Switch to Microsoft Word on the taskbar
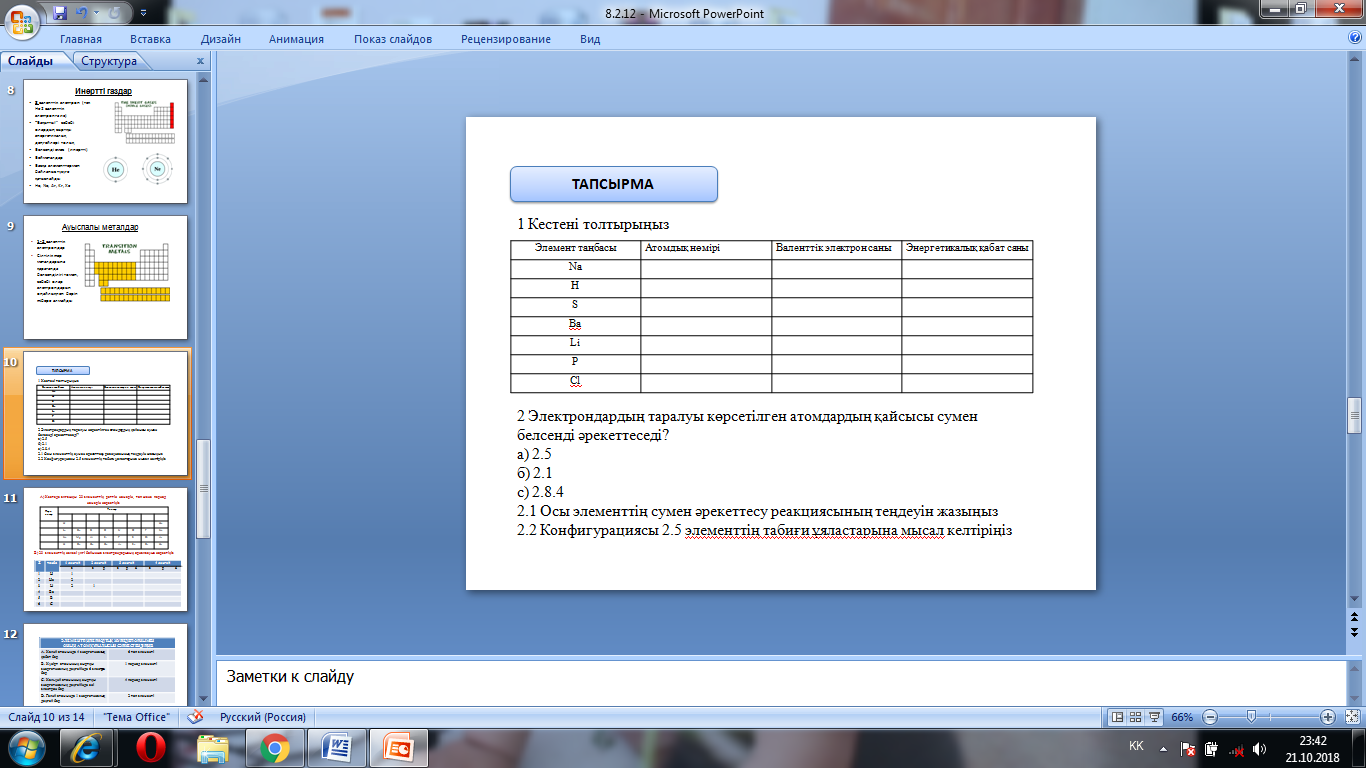 click(x=337, y=748)
